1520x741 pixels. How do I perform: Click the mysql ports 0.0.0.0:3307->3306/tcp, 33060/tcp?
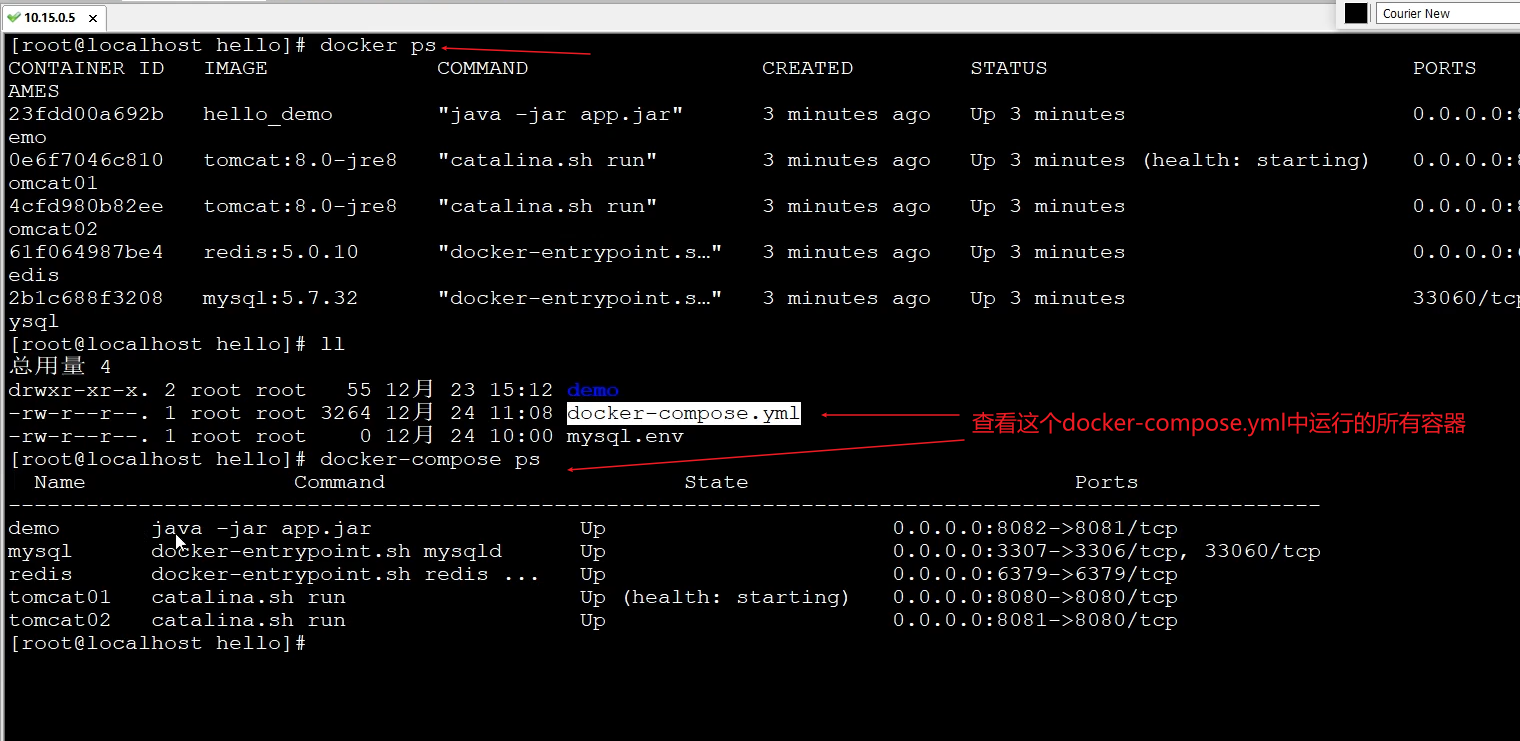(x=1107, y=551)
